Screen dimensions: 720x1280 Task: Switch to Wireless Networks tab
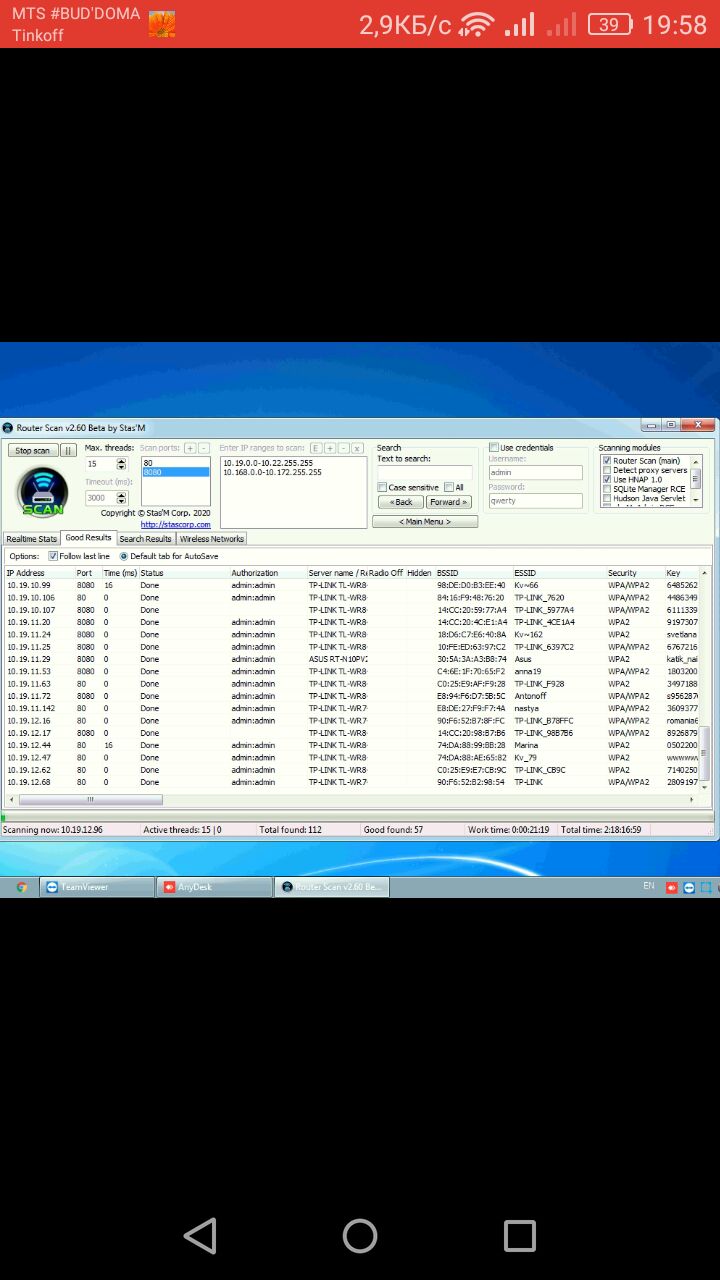point(212,539)
